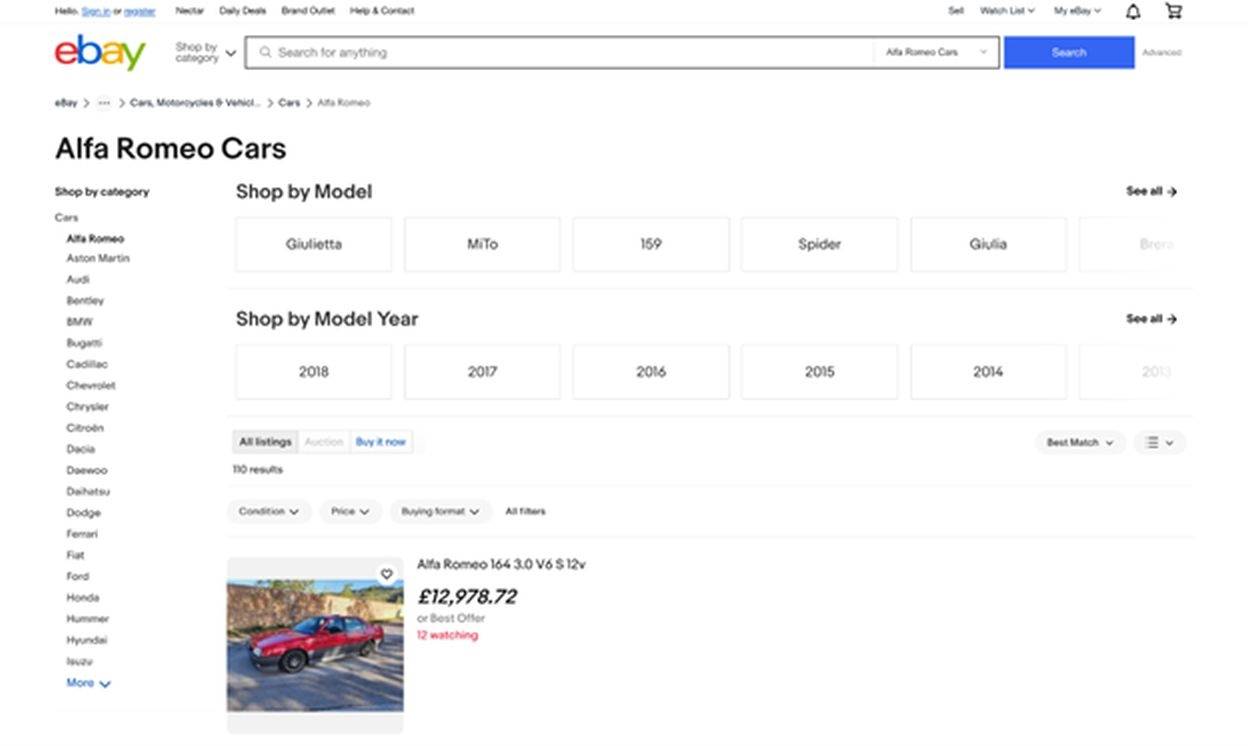This screenshot has width=1248, height=746.
Task: Click Cars breadcrumb link
Action: 289,103
